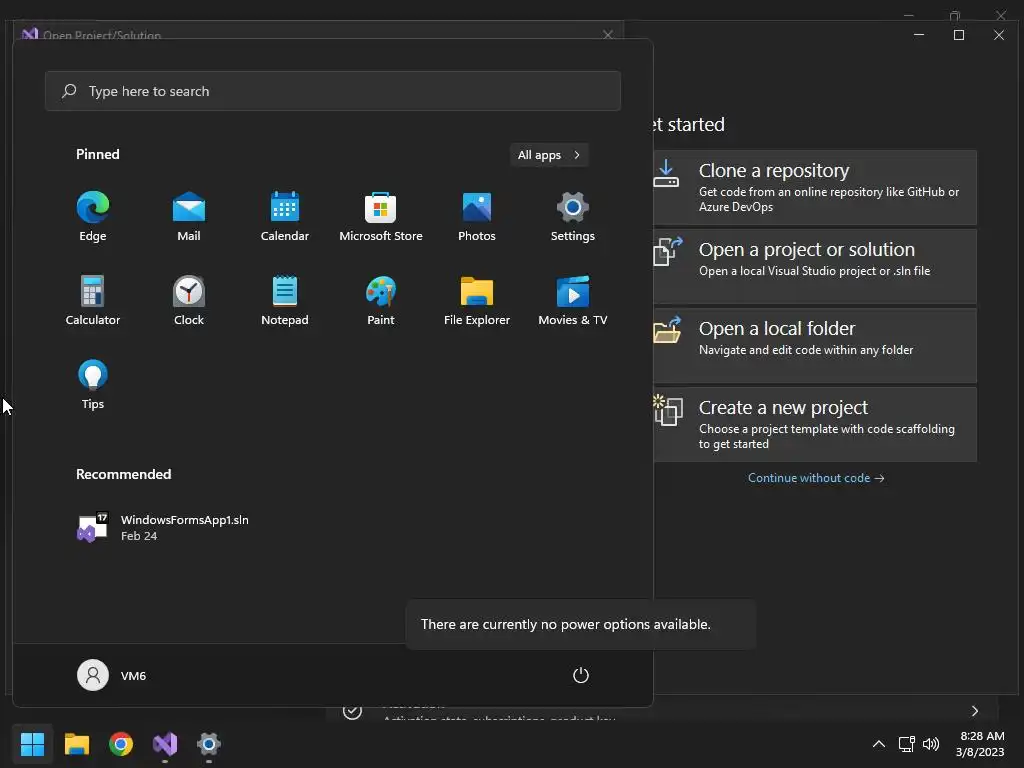Open pinned Settings in the Start menu
The height and width of the screenshot is (768, 1024).
(x=573, y=217)
